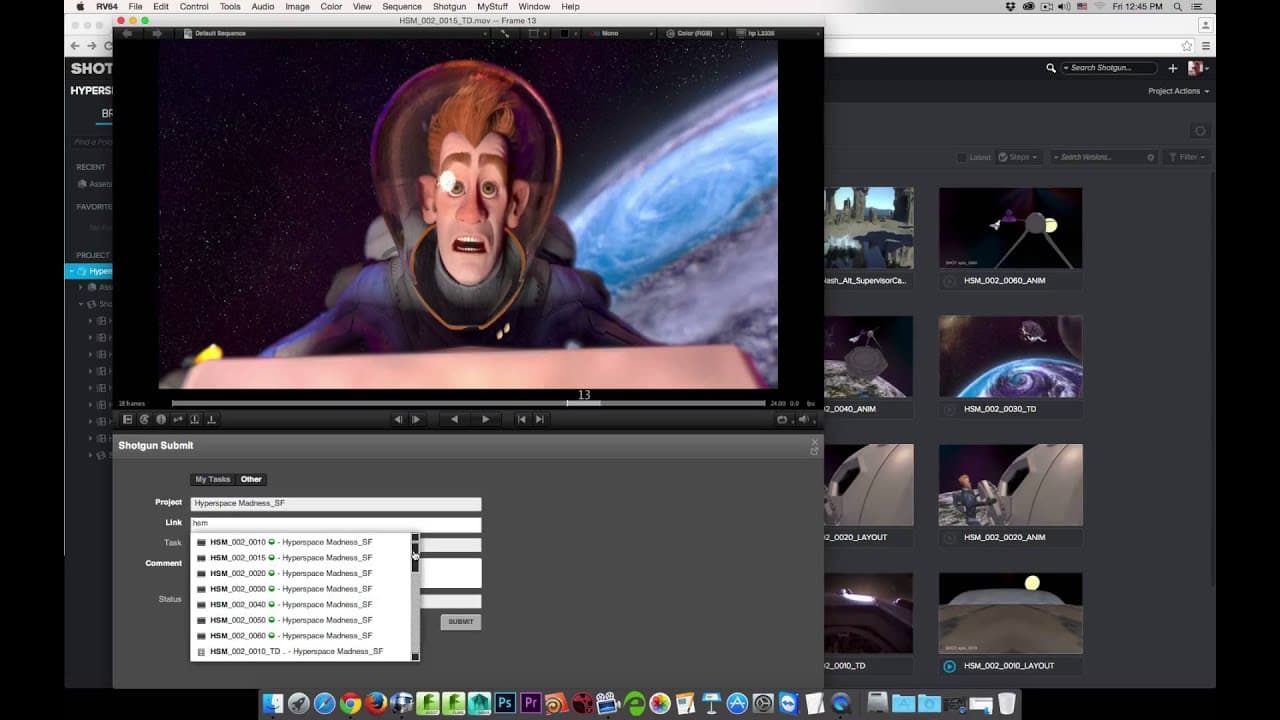
Task: Click the forward arrow in RV top toolbar
Action: tap(157, 33)
